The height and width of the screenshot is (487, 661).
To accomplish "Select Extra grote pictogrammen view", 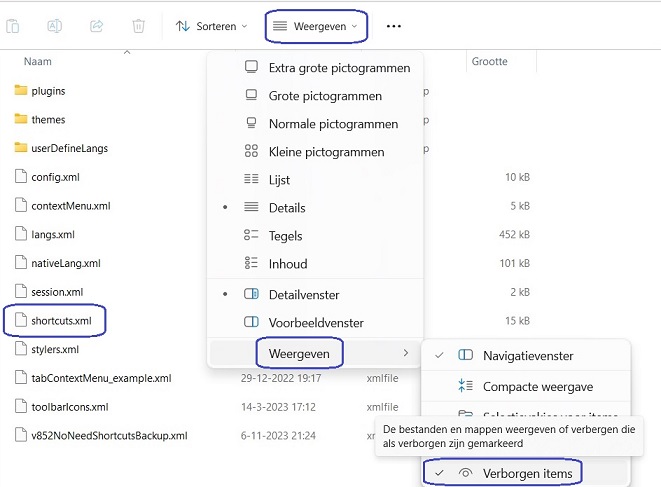I will pyautogui.click(x=339, y=68).
